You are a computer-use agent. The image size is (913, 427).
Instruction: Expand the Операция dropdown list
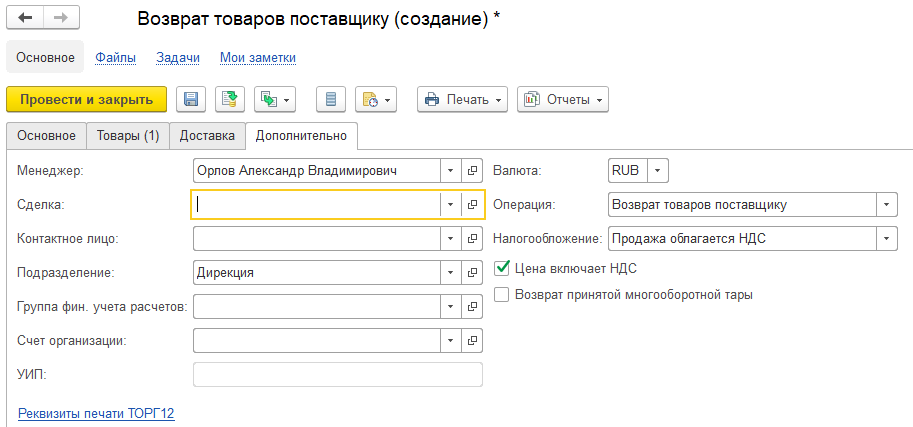click(886, 204)
